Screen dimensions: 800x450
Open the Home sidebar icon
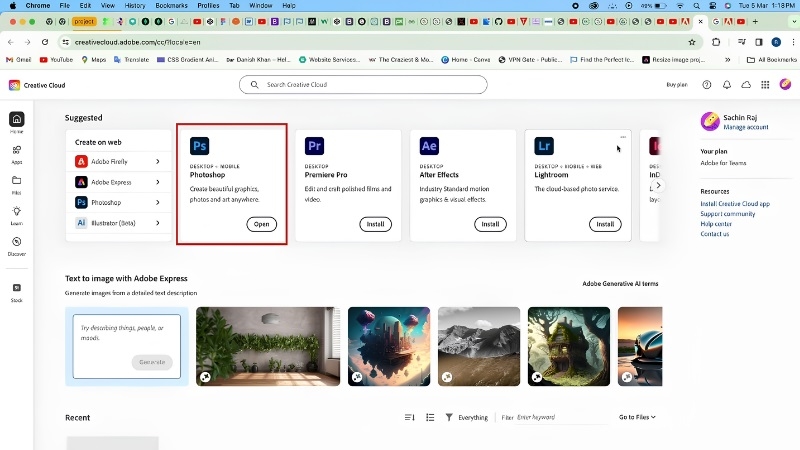pyautogui.click(x=16, y=119)
